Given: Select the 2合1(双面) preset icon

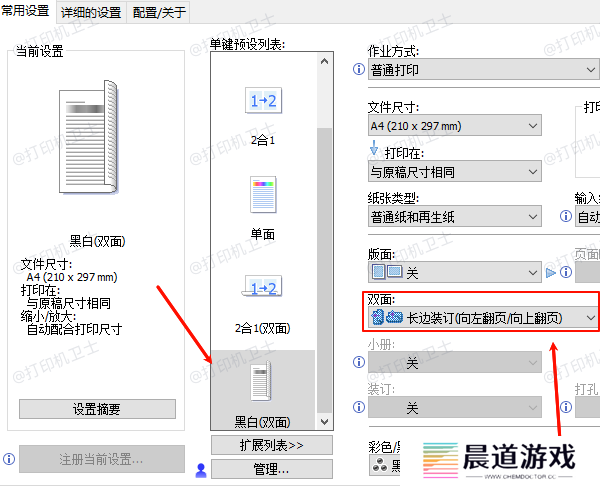Looking at the screenshot, I should click(x=262, y=286).
